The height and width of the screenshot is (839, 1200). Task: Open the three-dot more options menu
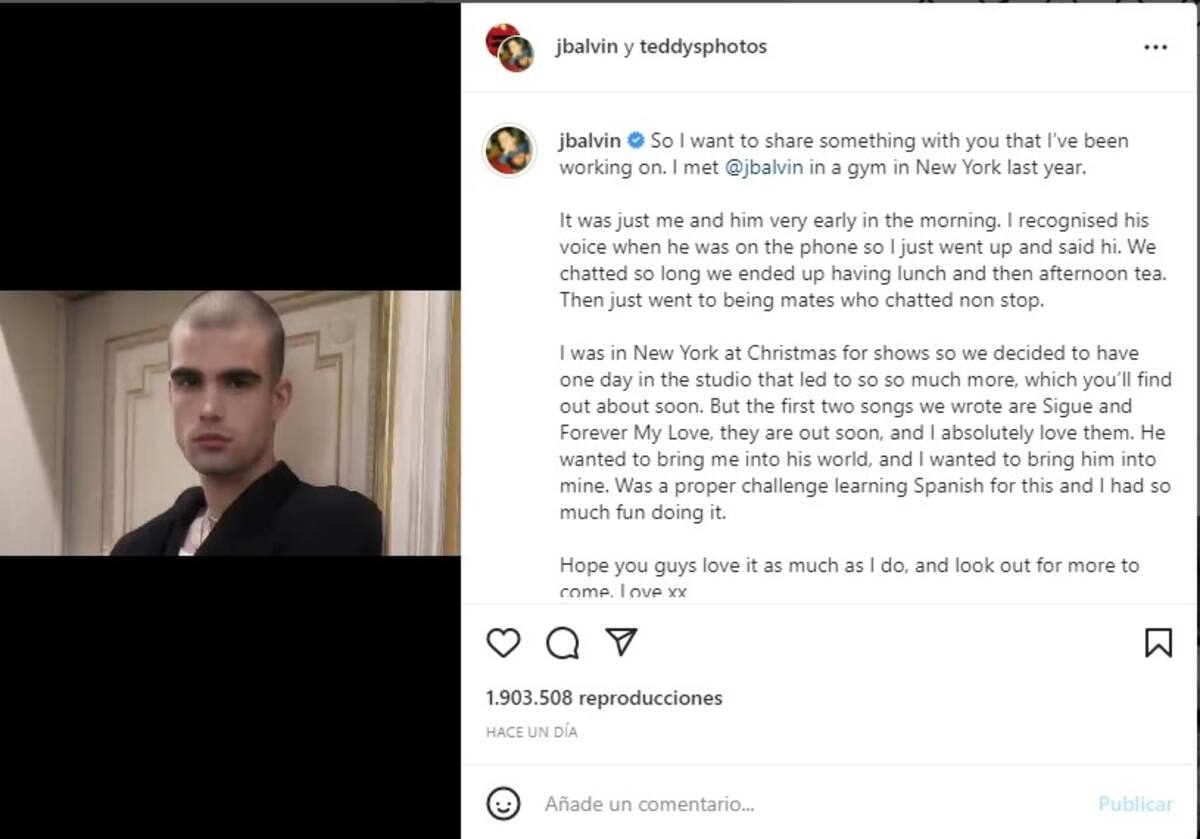pos(1155,47)
